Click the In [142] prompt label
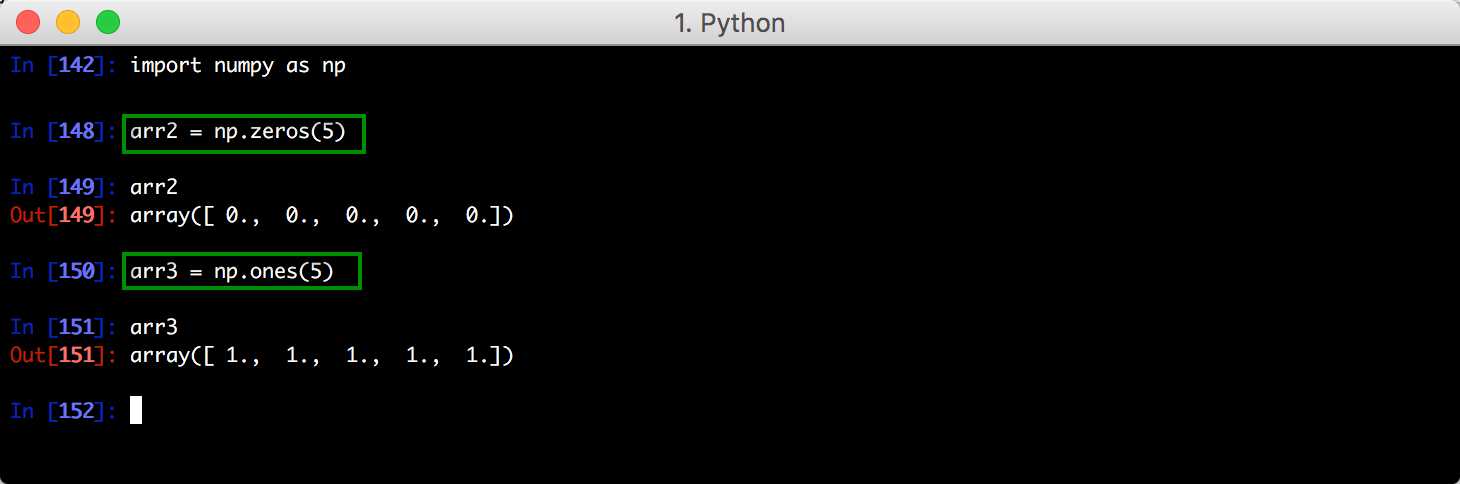 [65, 66]
